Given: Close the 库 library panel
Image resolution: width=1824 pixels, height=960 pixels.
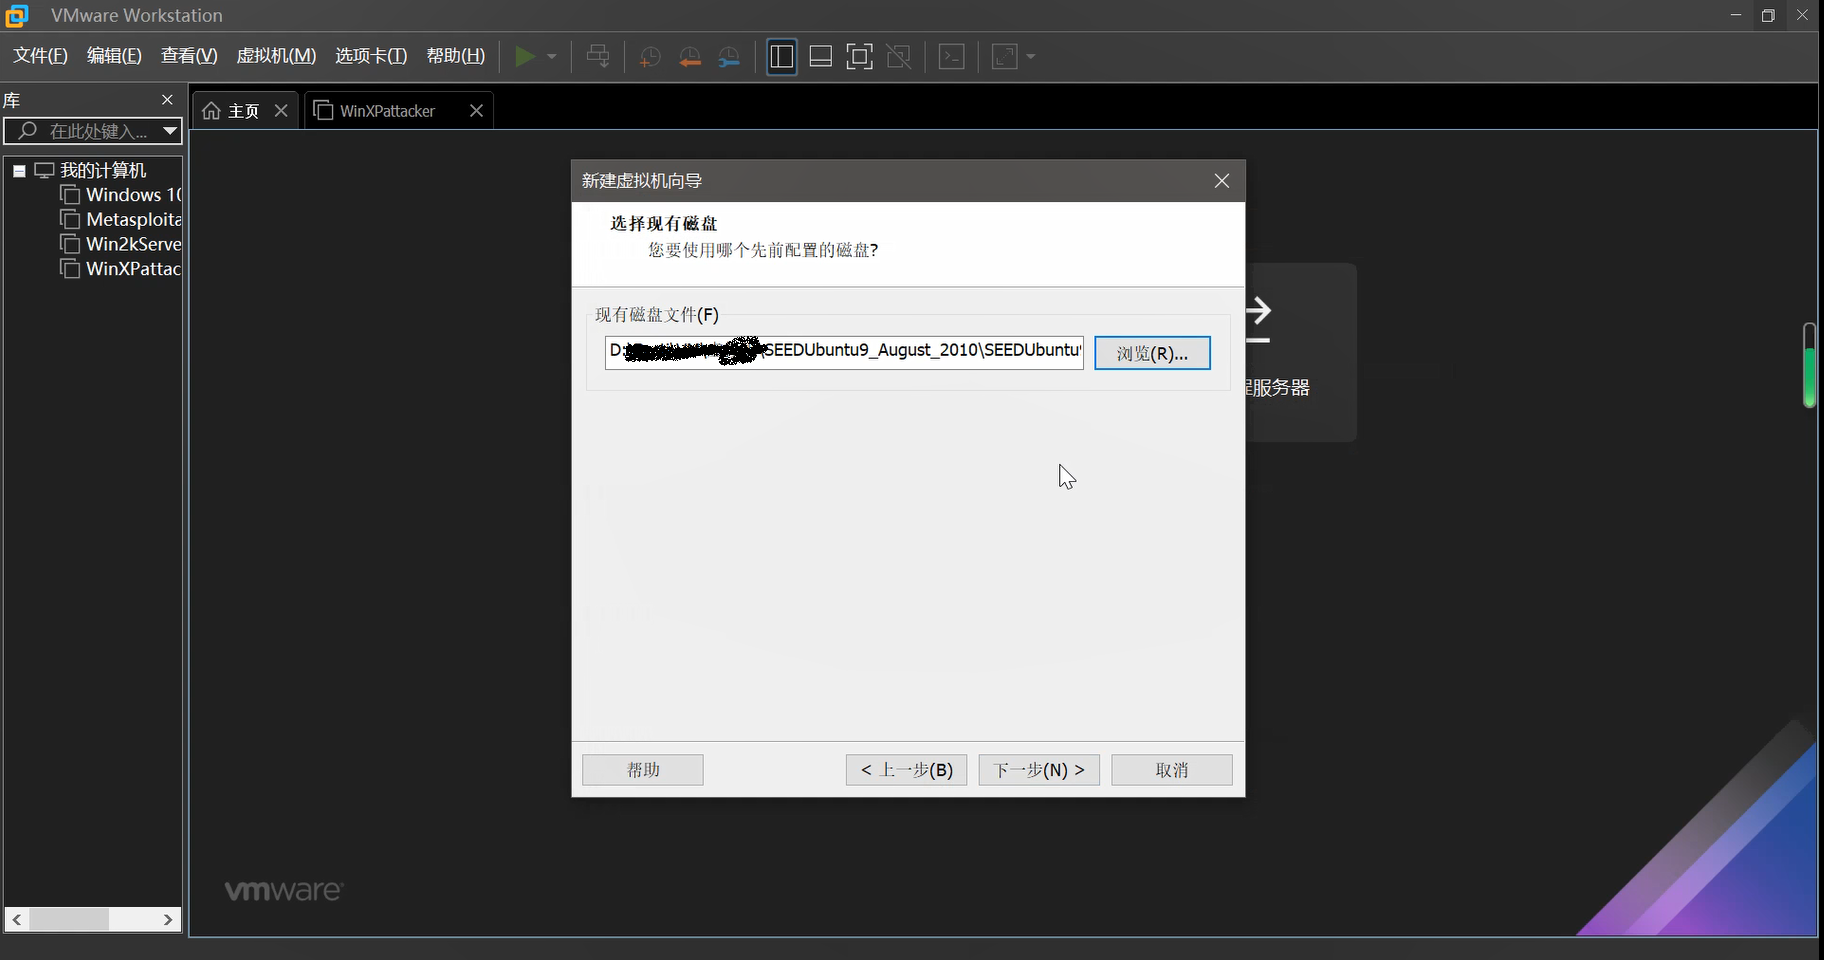Looking at the screenshot, I should 167,100.
